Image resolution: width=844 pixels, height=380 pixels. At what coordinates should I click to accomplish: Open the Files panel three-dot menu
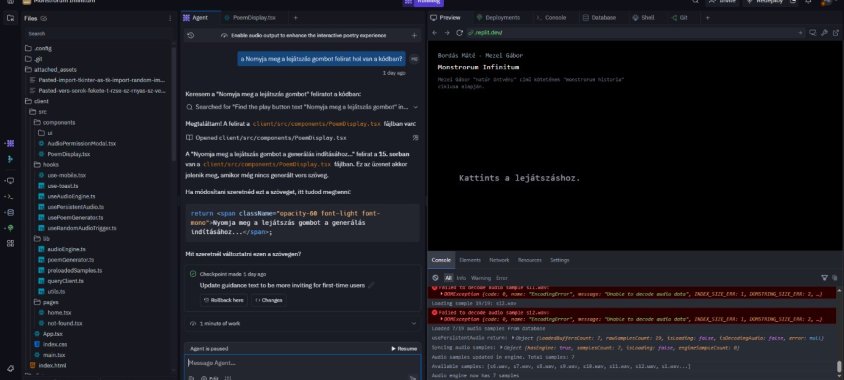click(x=170, y=18)
